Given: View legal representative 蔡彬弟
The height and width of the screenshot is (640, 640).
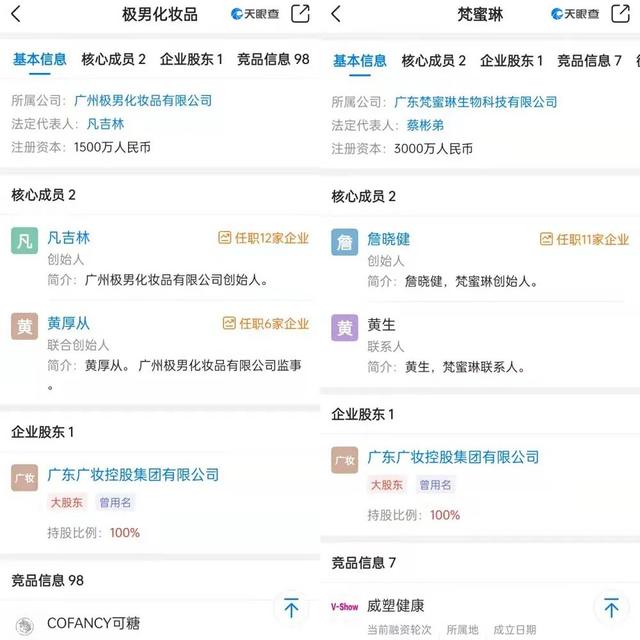Looking at the screenshot, I should coord(425,125).
